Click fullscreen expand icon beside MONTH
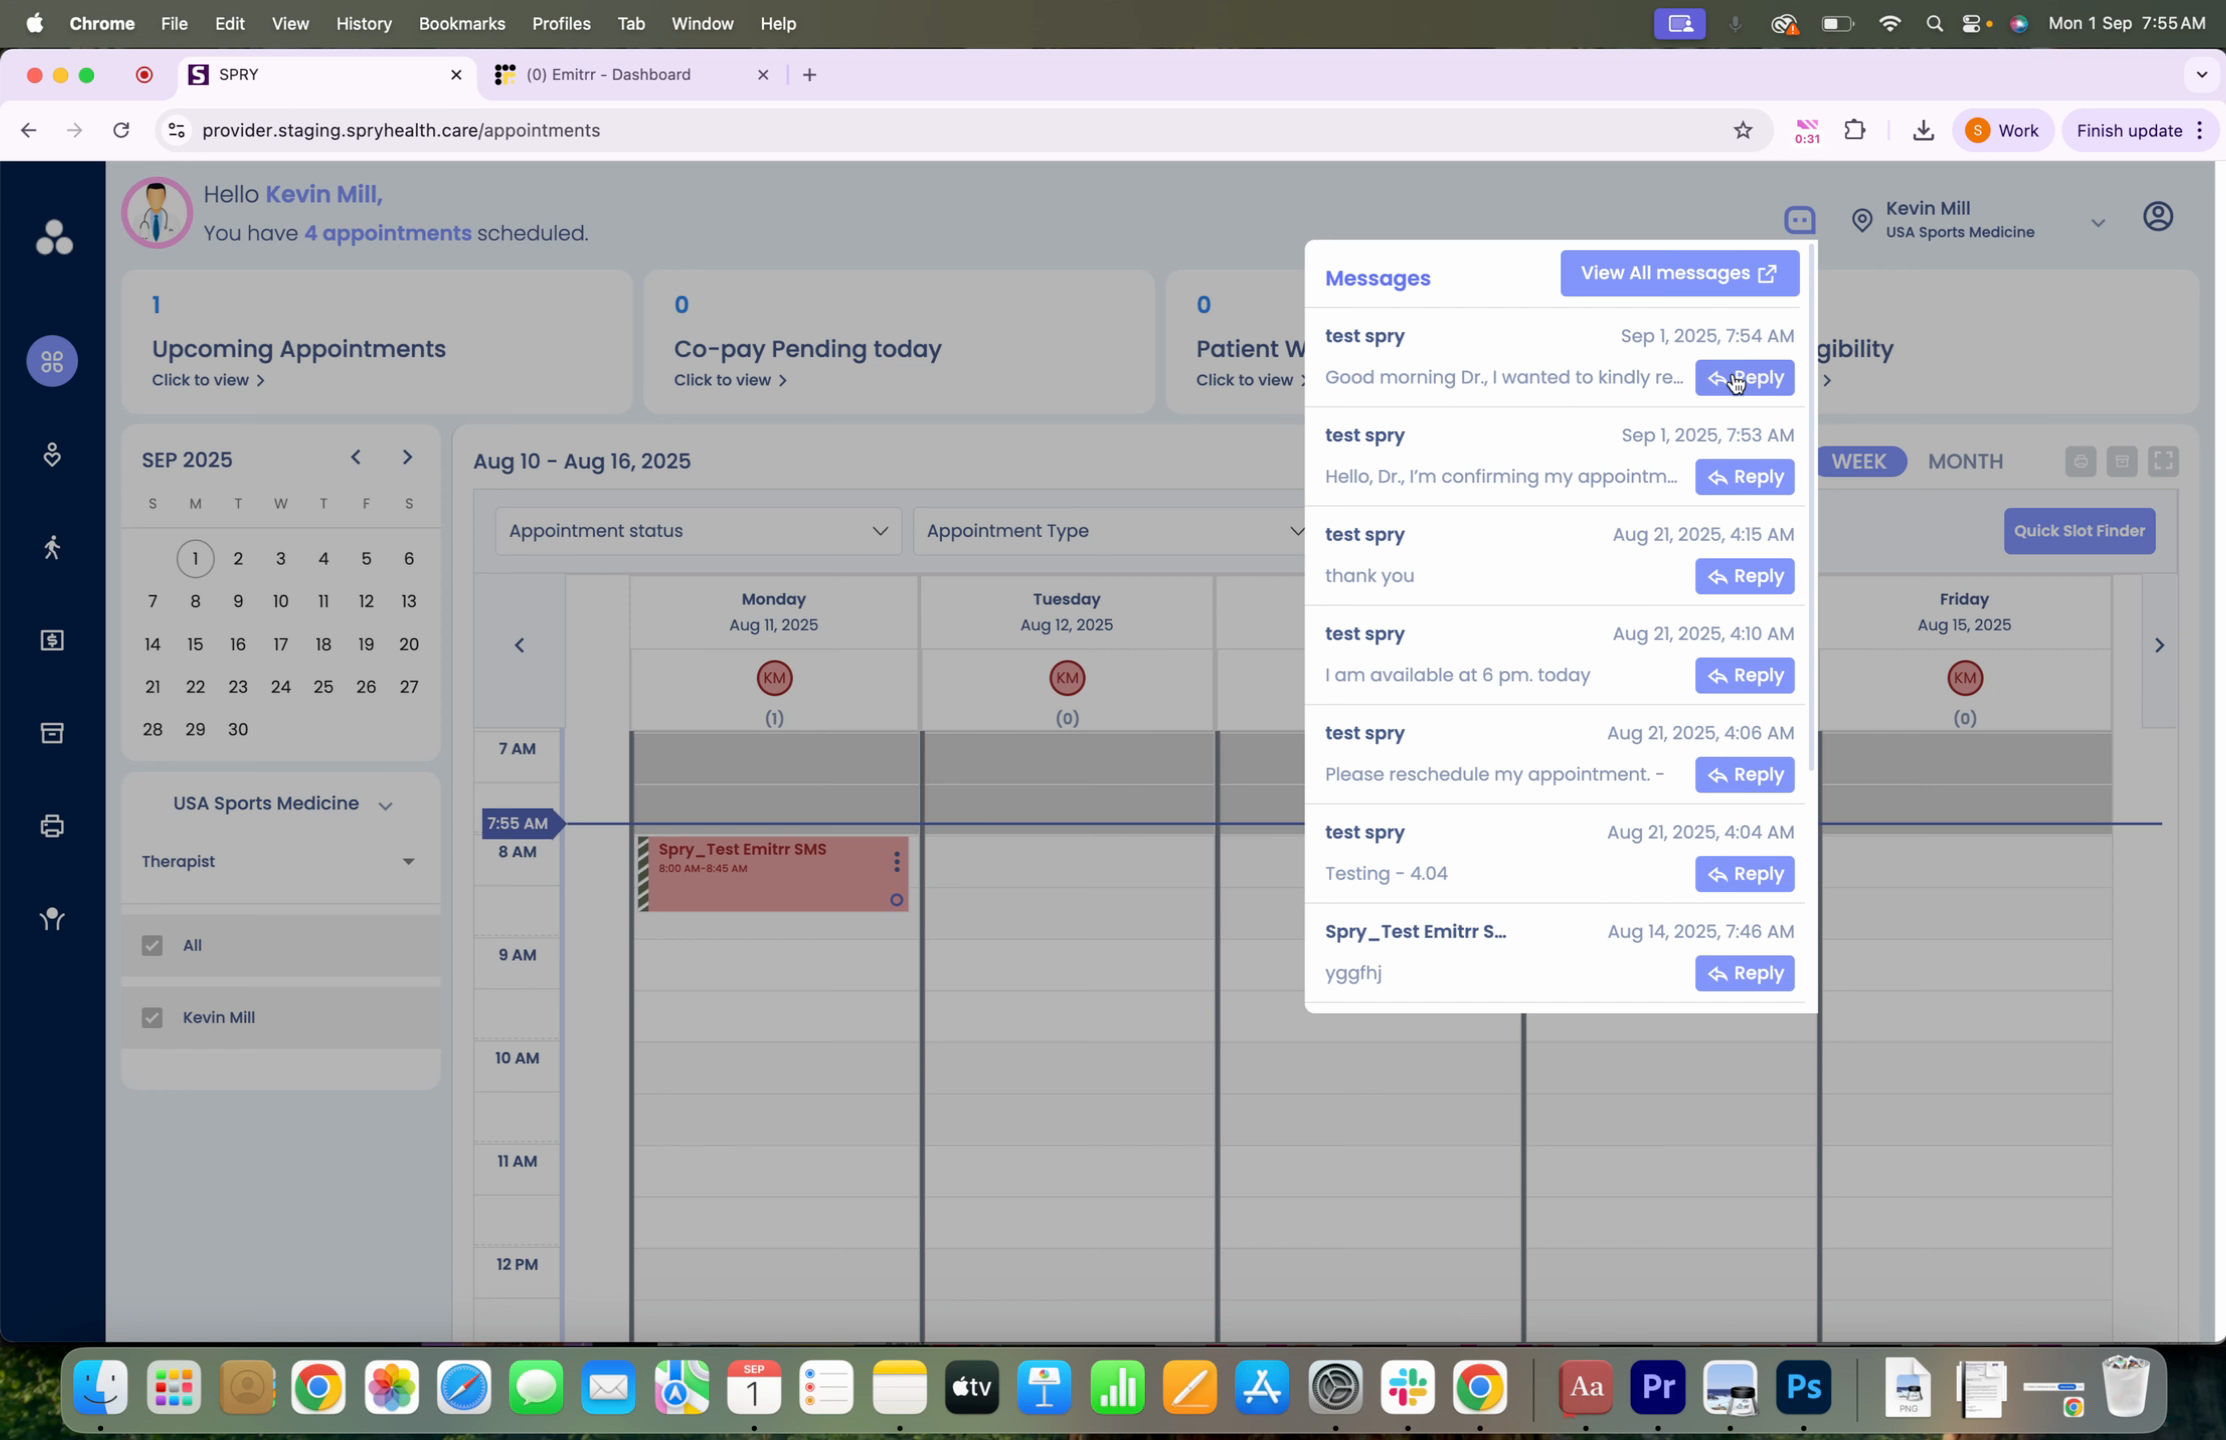This screenshot has height=1440, width=2226. [x=2163, y=461]
